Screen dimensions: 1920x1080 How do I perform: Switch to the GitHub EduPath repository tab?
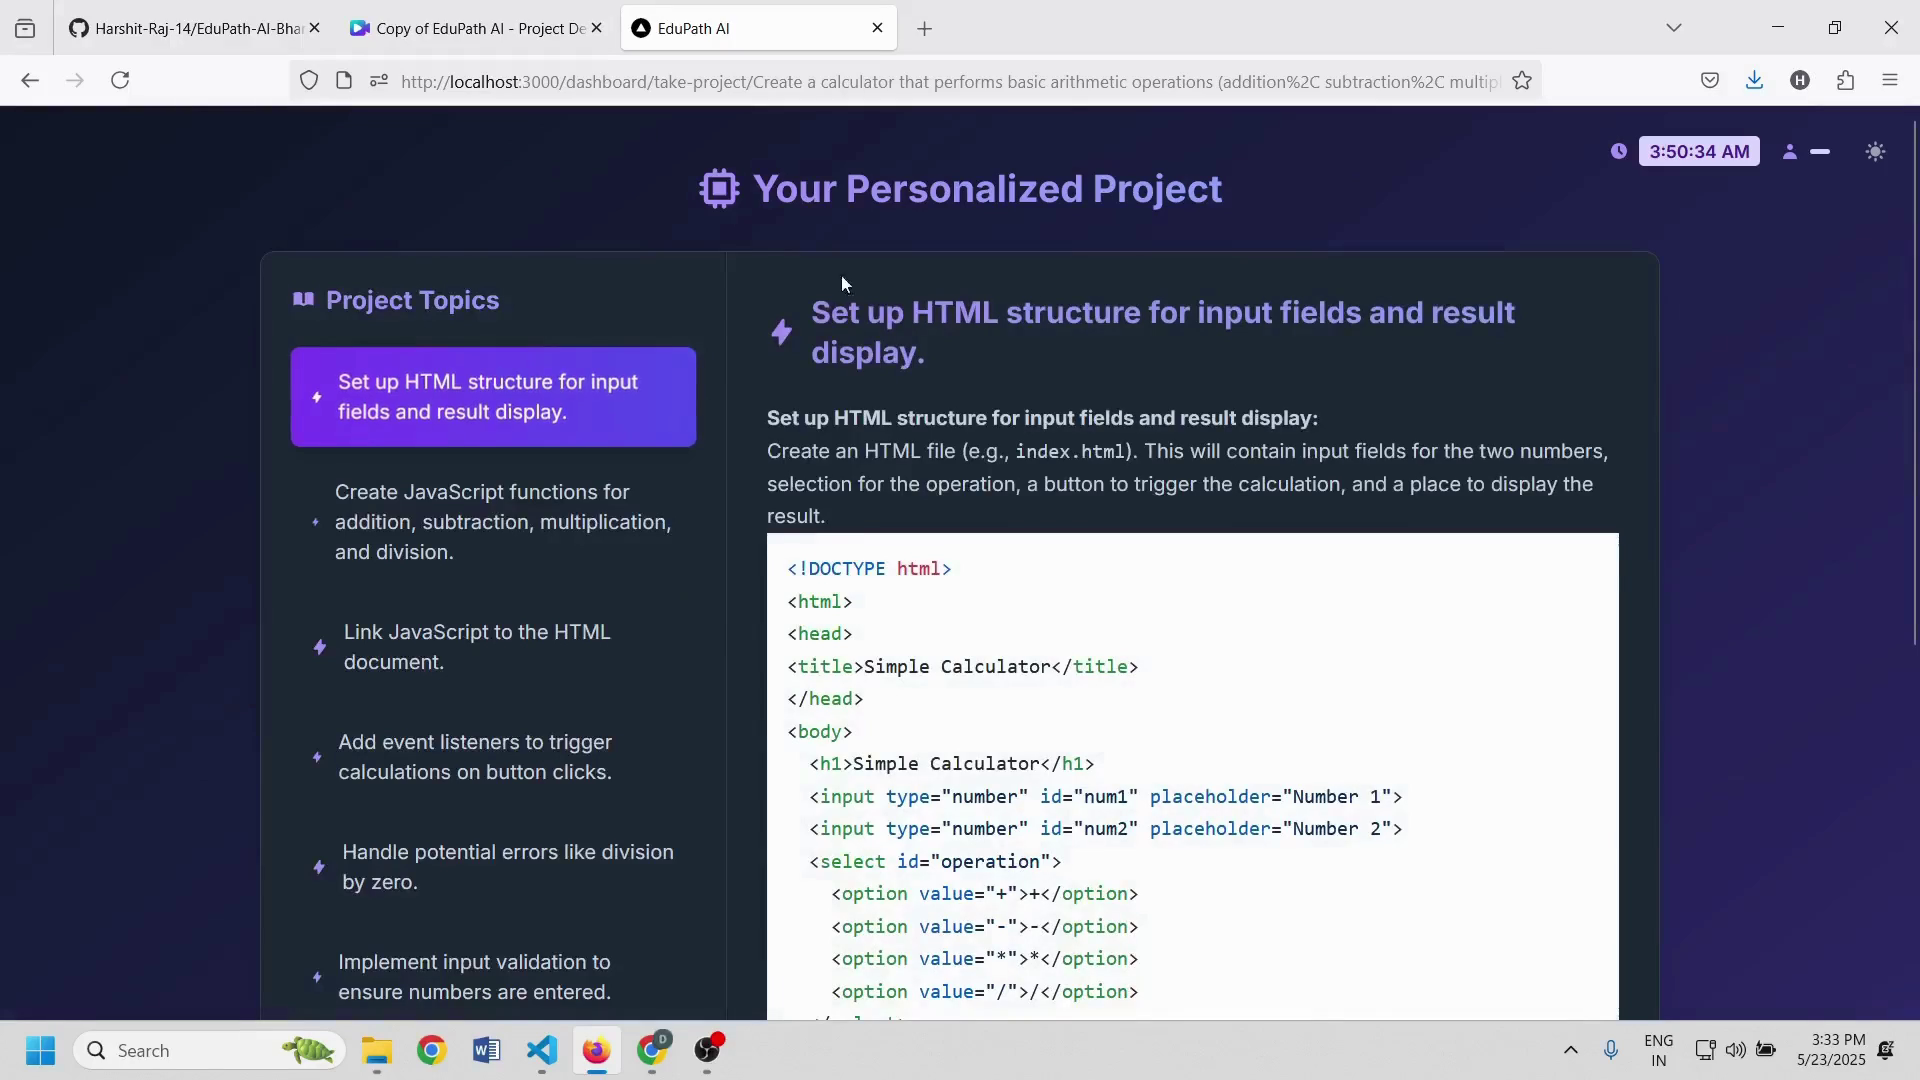pos(190,28)
